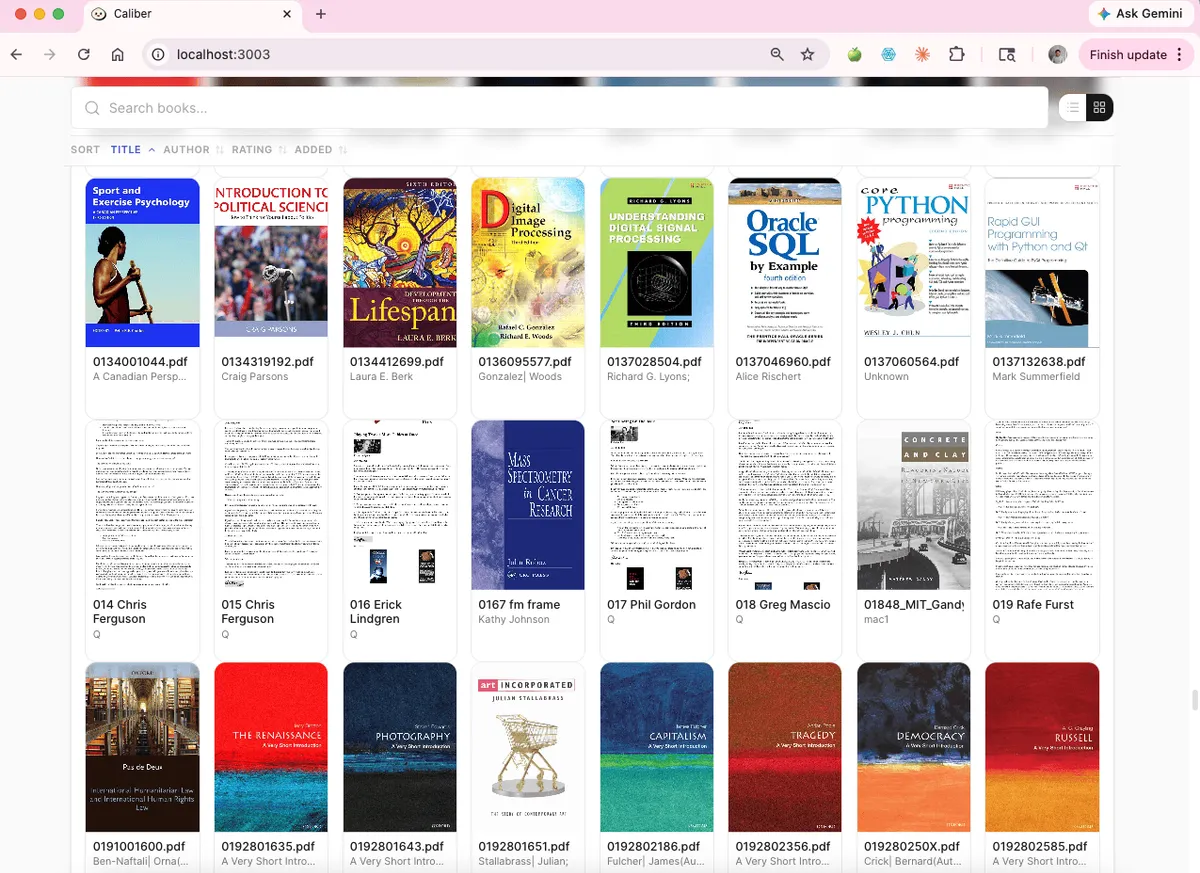Sort books by Rating

click(259, 150)
